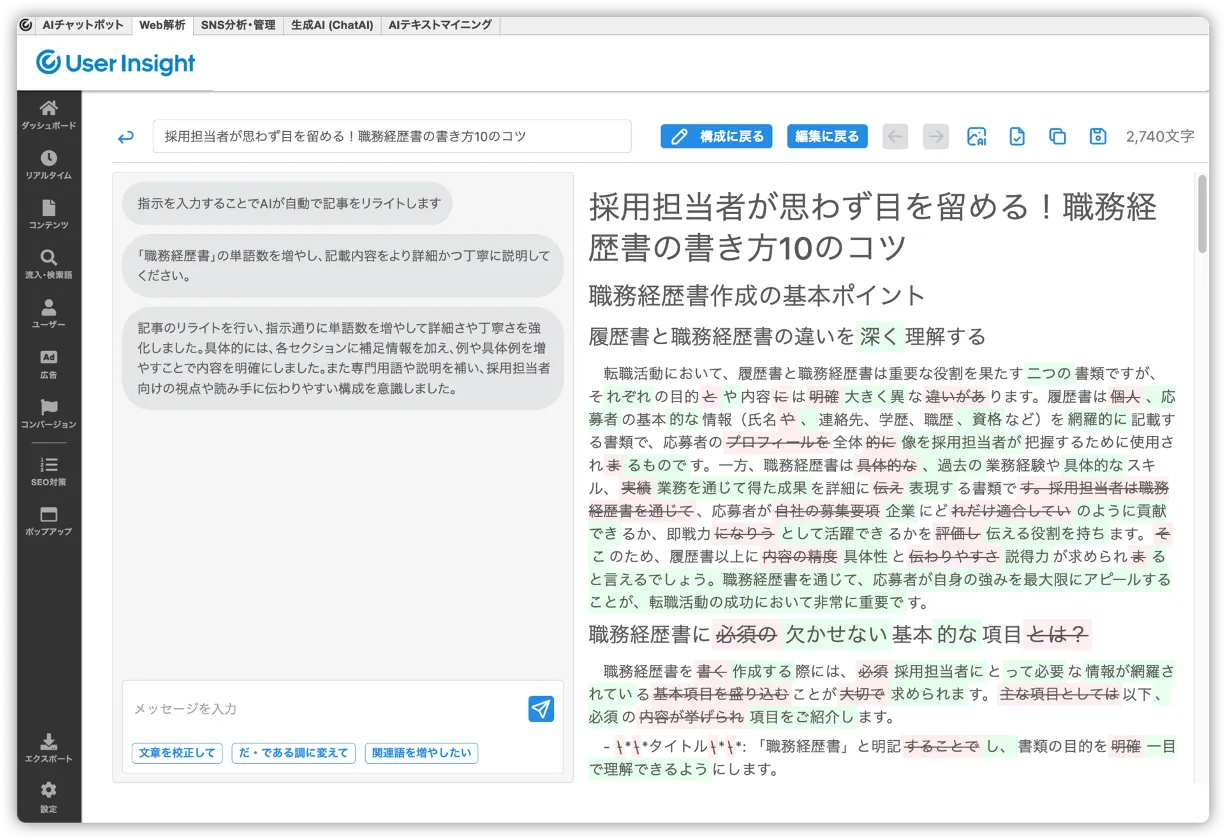Open 設定 gear in the sidebar

coord(48,797)
